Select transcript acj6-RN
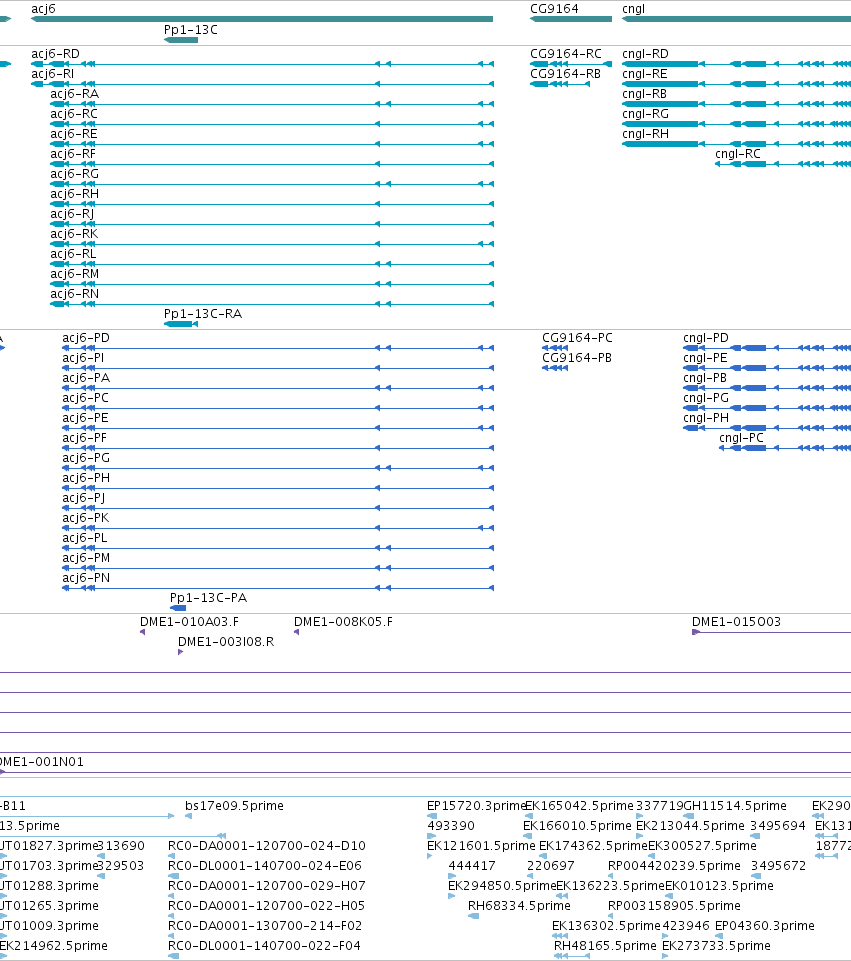This screenshot has height=961, width=851. [75, 294]
